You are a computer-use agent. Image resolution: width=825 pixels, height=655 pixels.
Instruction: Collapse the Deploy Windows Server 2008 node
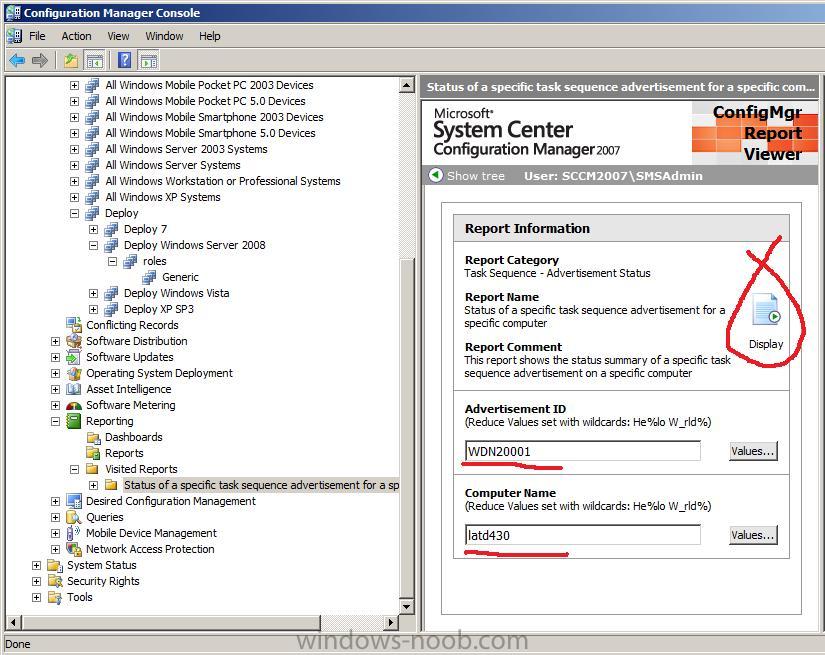point(93,245)
